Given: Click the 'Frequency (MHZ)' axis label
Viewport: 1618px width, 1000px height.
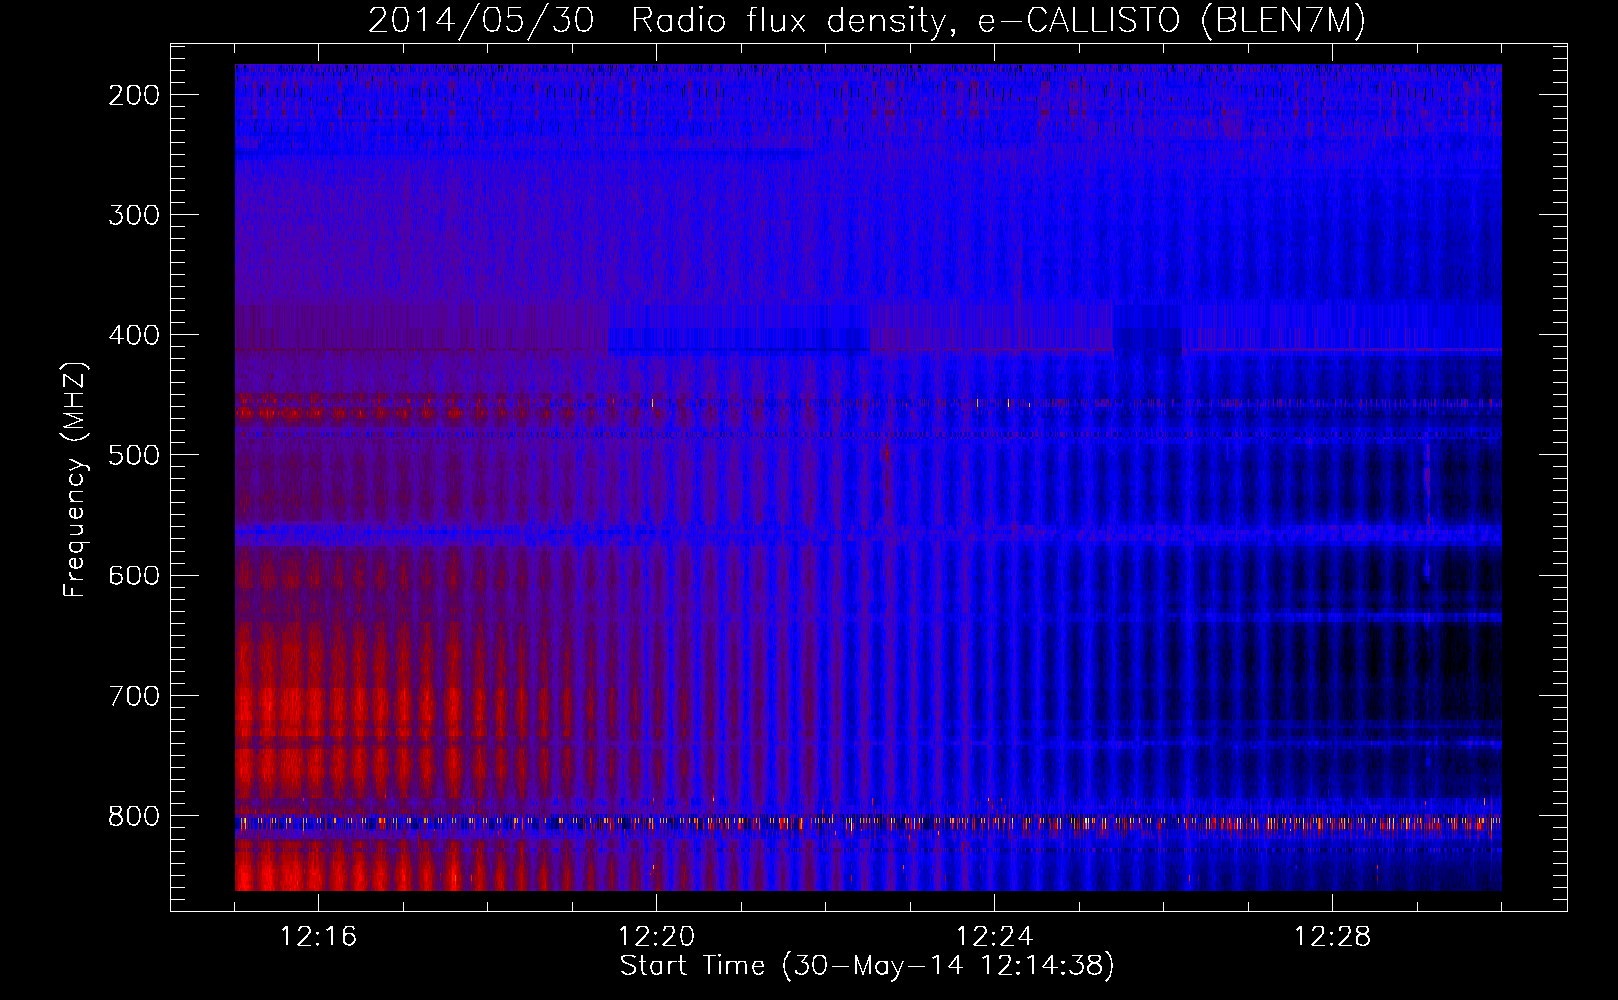Looking at the screenshot, I should coord(76,479).
